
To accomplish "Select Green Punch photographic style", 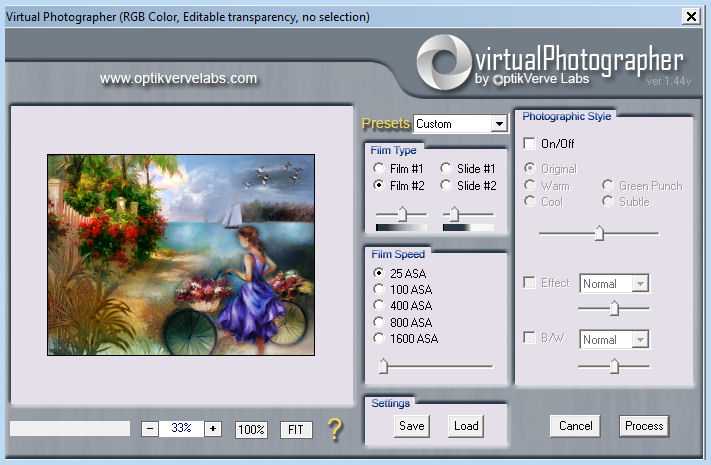I will click(608, 185).
